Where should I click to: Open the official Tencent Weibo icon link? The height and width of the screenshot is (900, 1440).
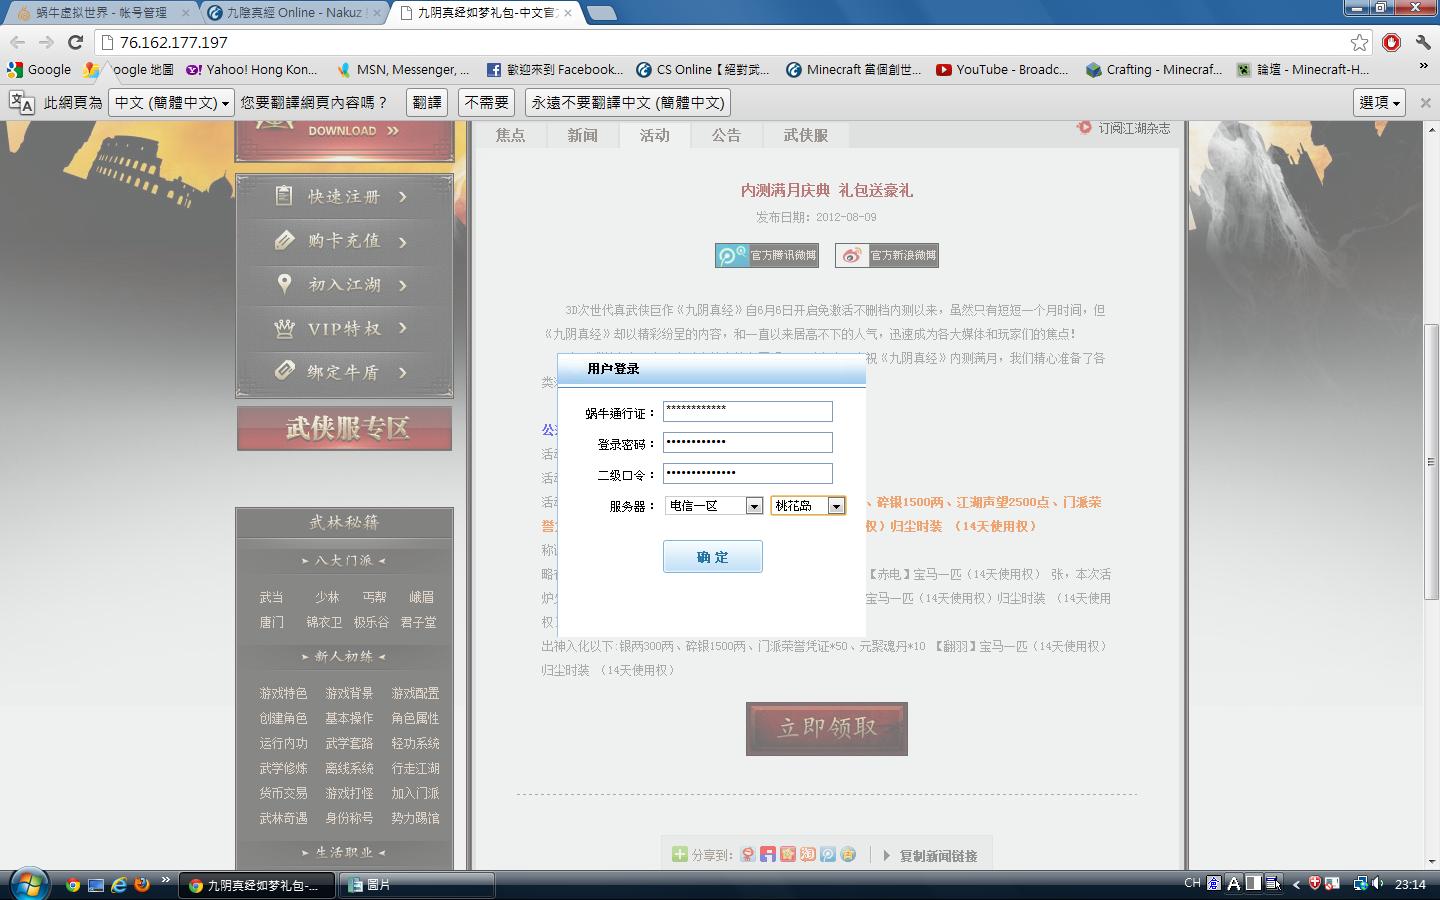coord(767,256)
